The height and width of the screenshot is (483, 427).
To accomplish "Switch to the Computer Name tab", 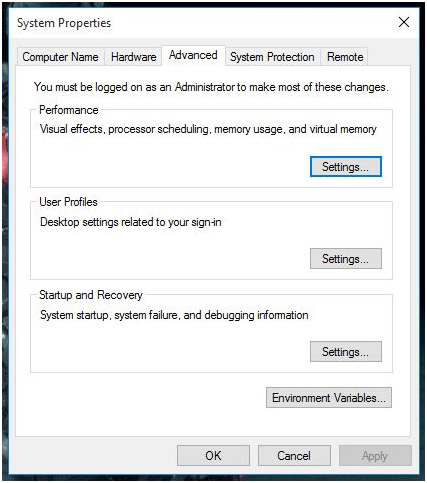I will [x=60, y=57].
